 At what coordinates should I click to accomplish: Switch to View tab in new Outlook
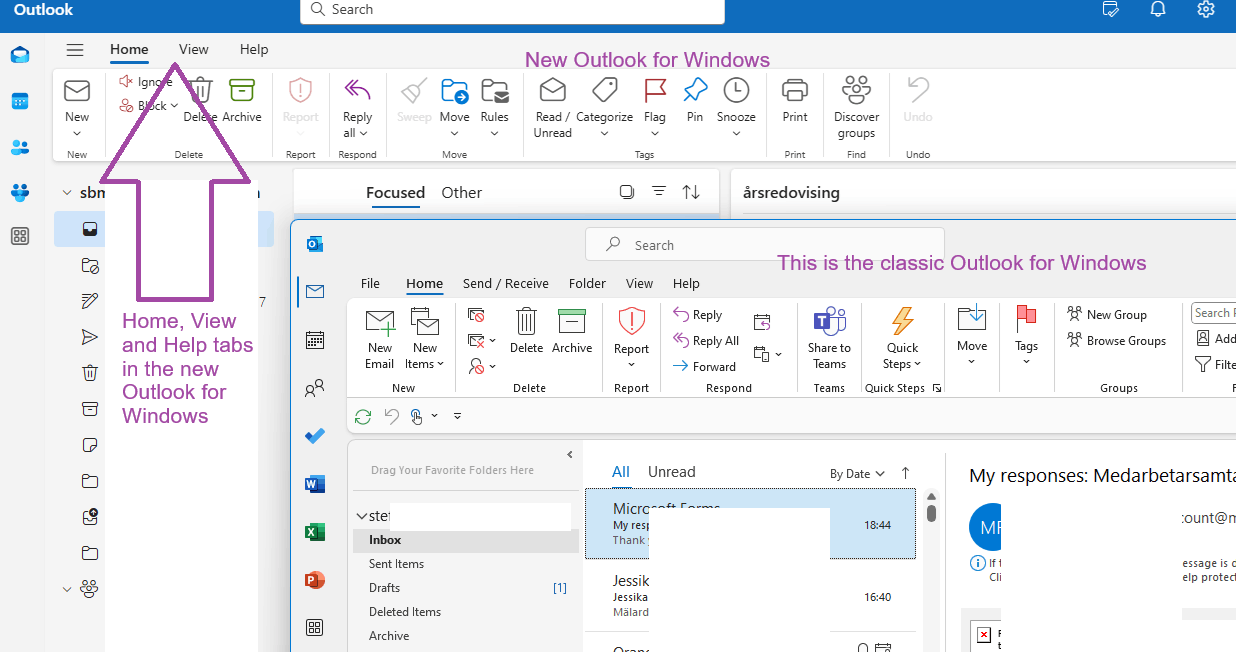tap(194, 49)
